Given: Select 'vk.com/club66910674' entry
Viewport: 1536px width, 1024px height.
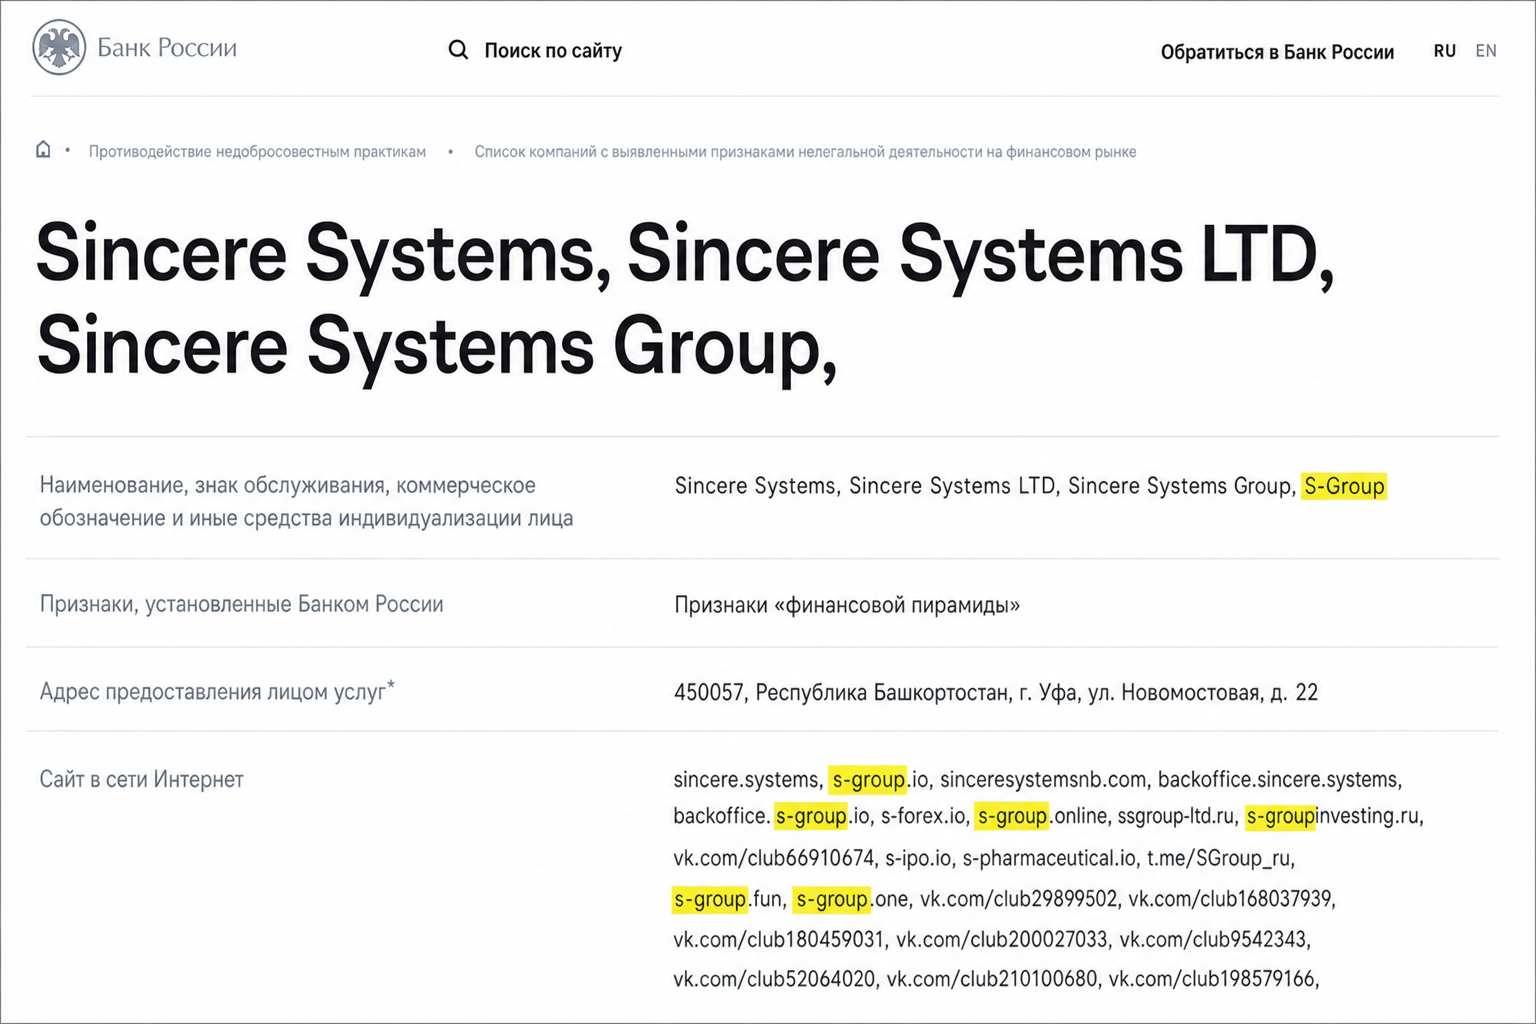Looking at the screenshot, I should pos(774,858).
